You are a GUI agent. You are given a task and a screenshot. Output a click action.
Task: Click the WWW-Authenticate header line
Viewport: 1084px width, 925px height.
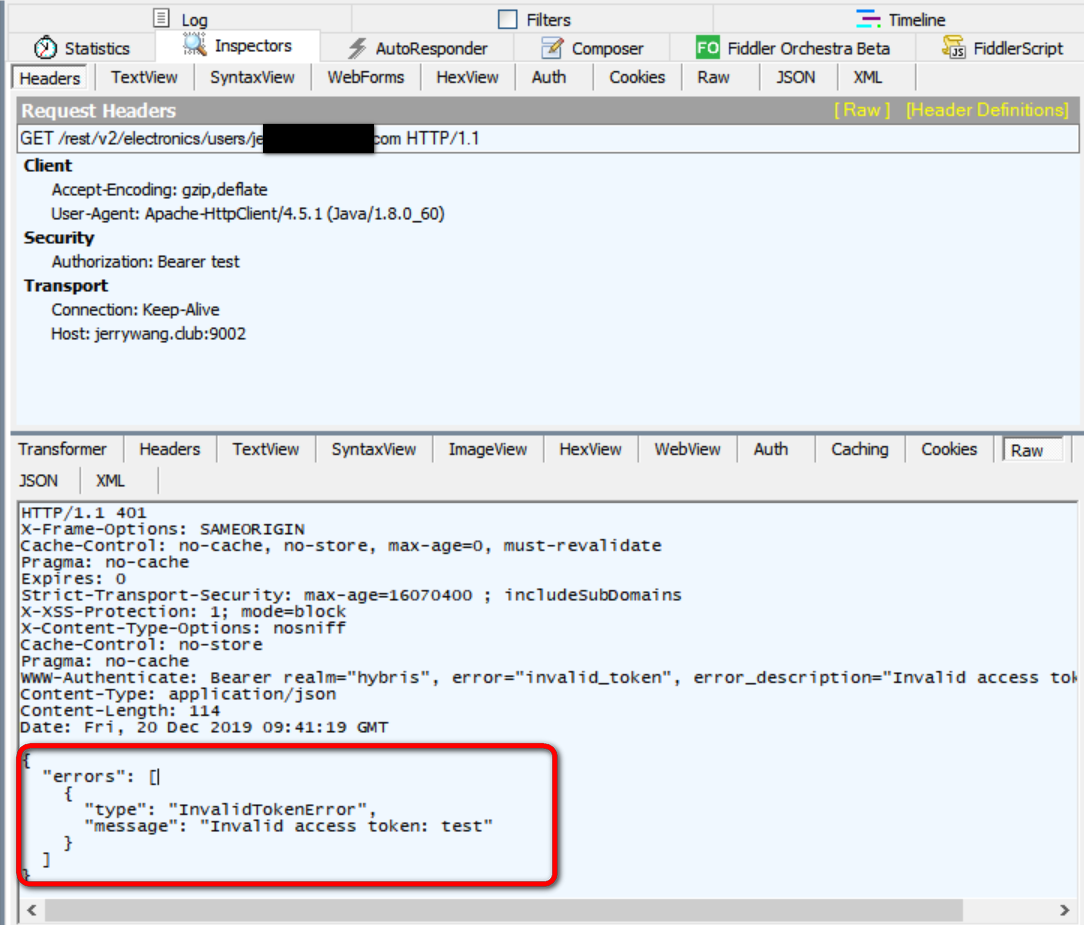548,678
